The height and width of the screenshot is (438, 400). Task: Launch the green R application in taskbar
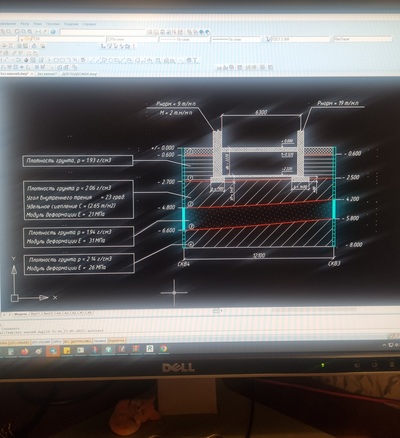(x=150, y=349)
